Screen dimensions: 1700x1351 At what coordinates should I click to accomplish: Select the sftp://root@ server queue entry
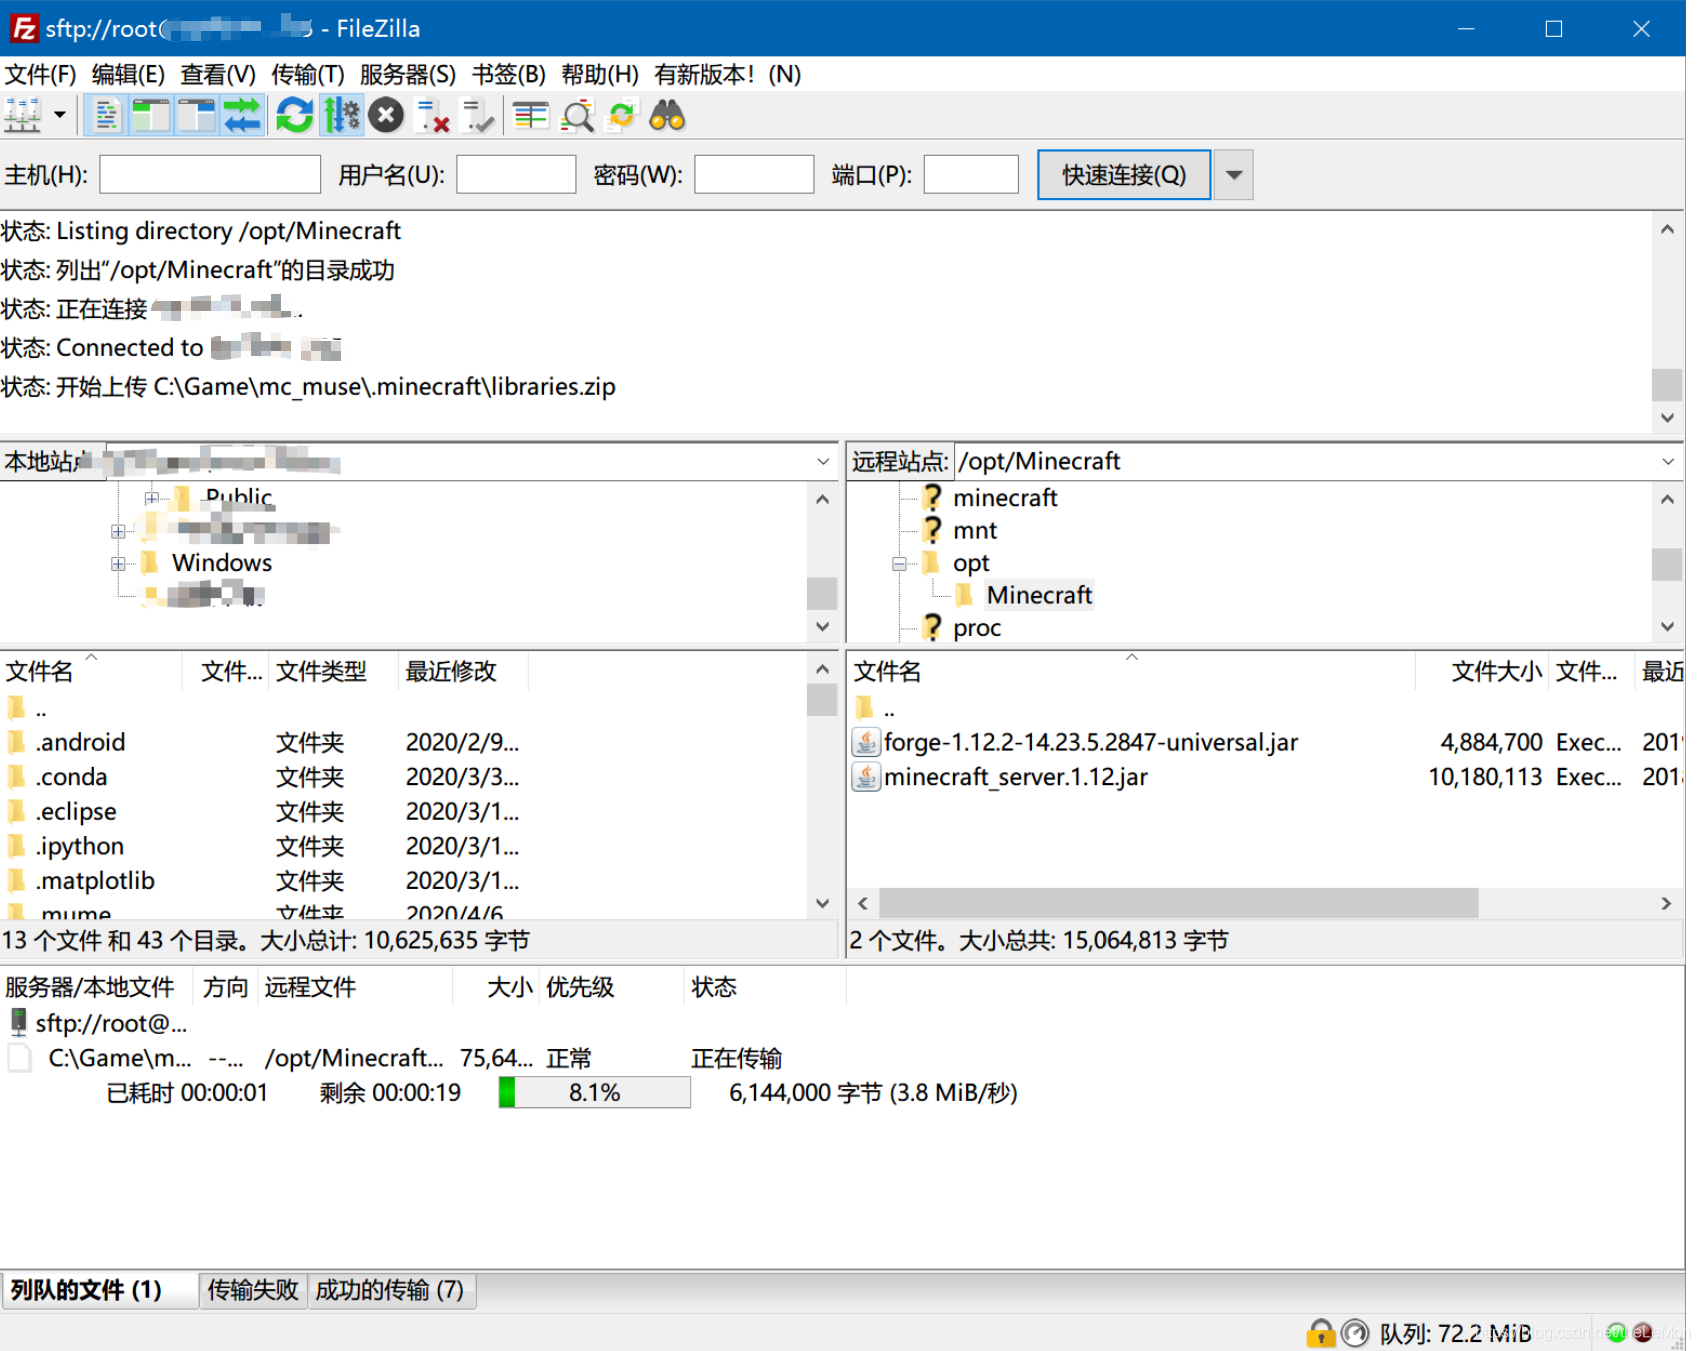tap(98, 1023)
